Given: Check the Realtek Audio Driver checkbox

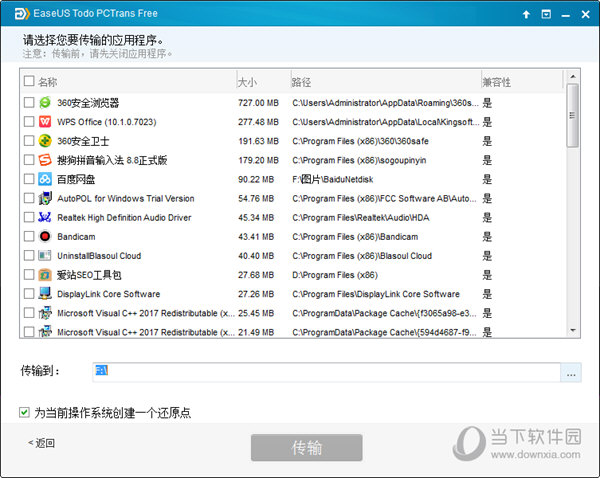Looking at the screenshot, I should click(29, 217).
